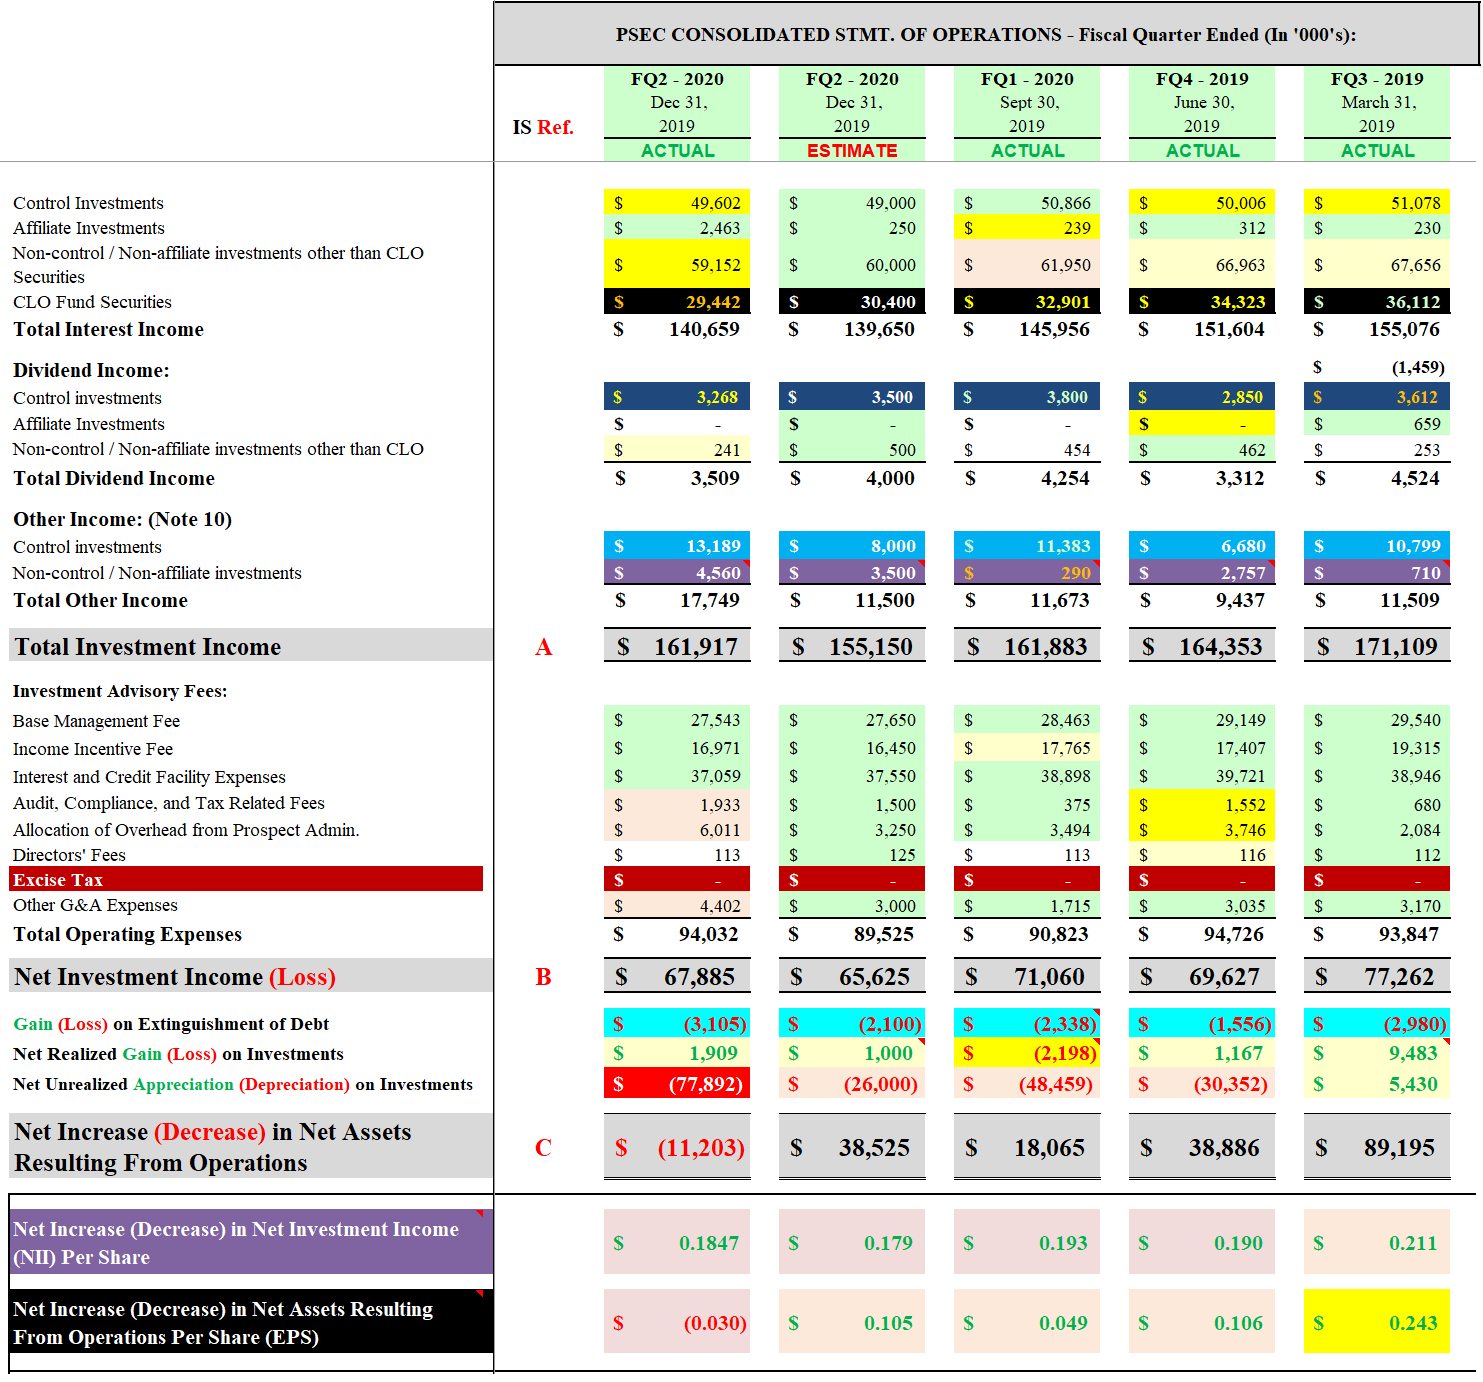Click the EPS value (0.030)
Viewport: 1483px width, 1382px height.
click(714, 1323)
